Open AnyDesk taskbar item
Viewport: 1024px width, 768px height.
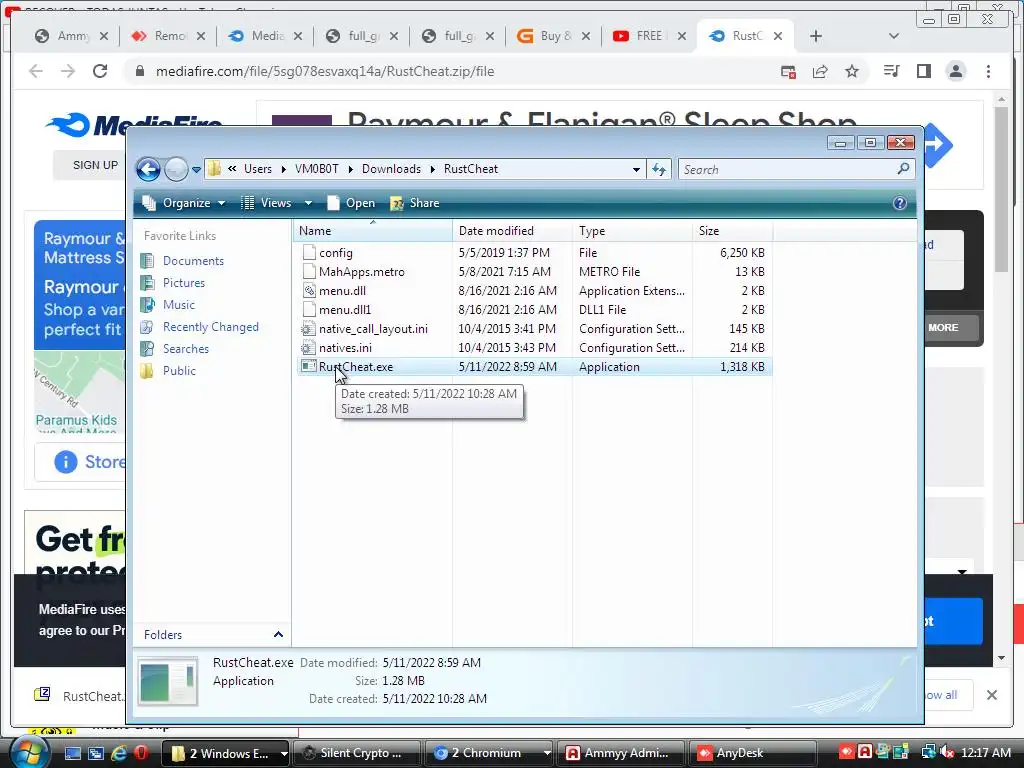tap(753, 753)
